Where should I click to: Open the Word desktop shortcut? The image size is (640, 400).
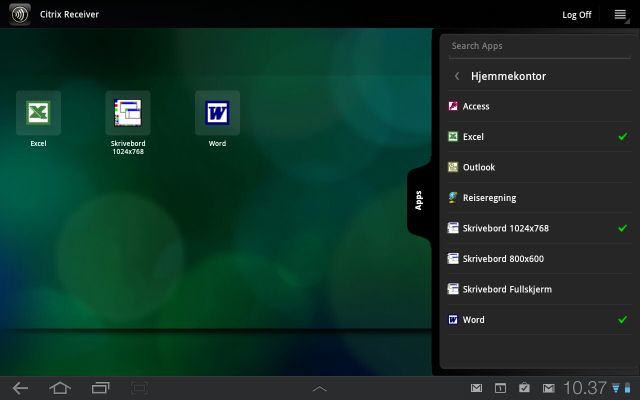pyautogui.click(x=217, y=113)
